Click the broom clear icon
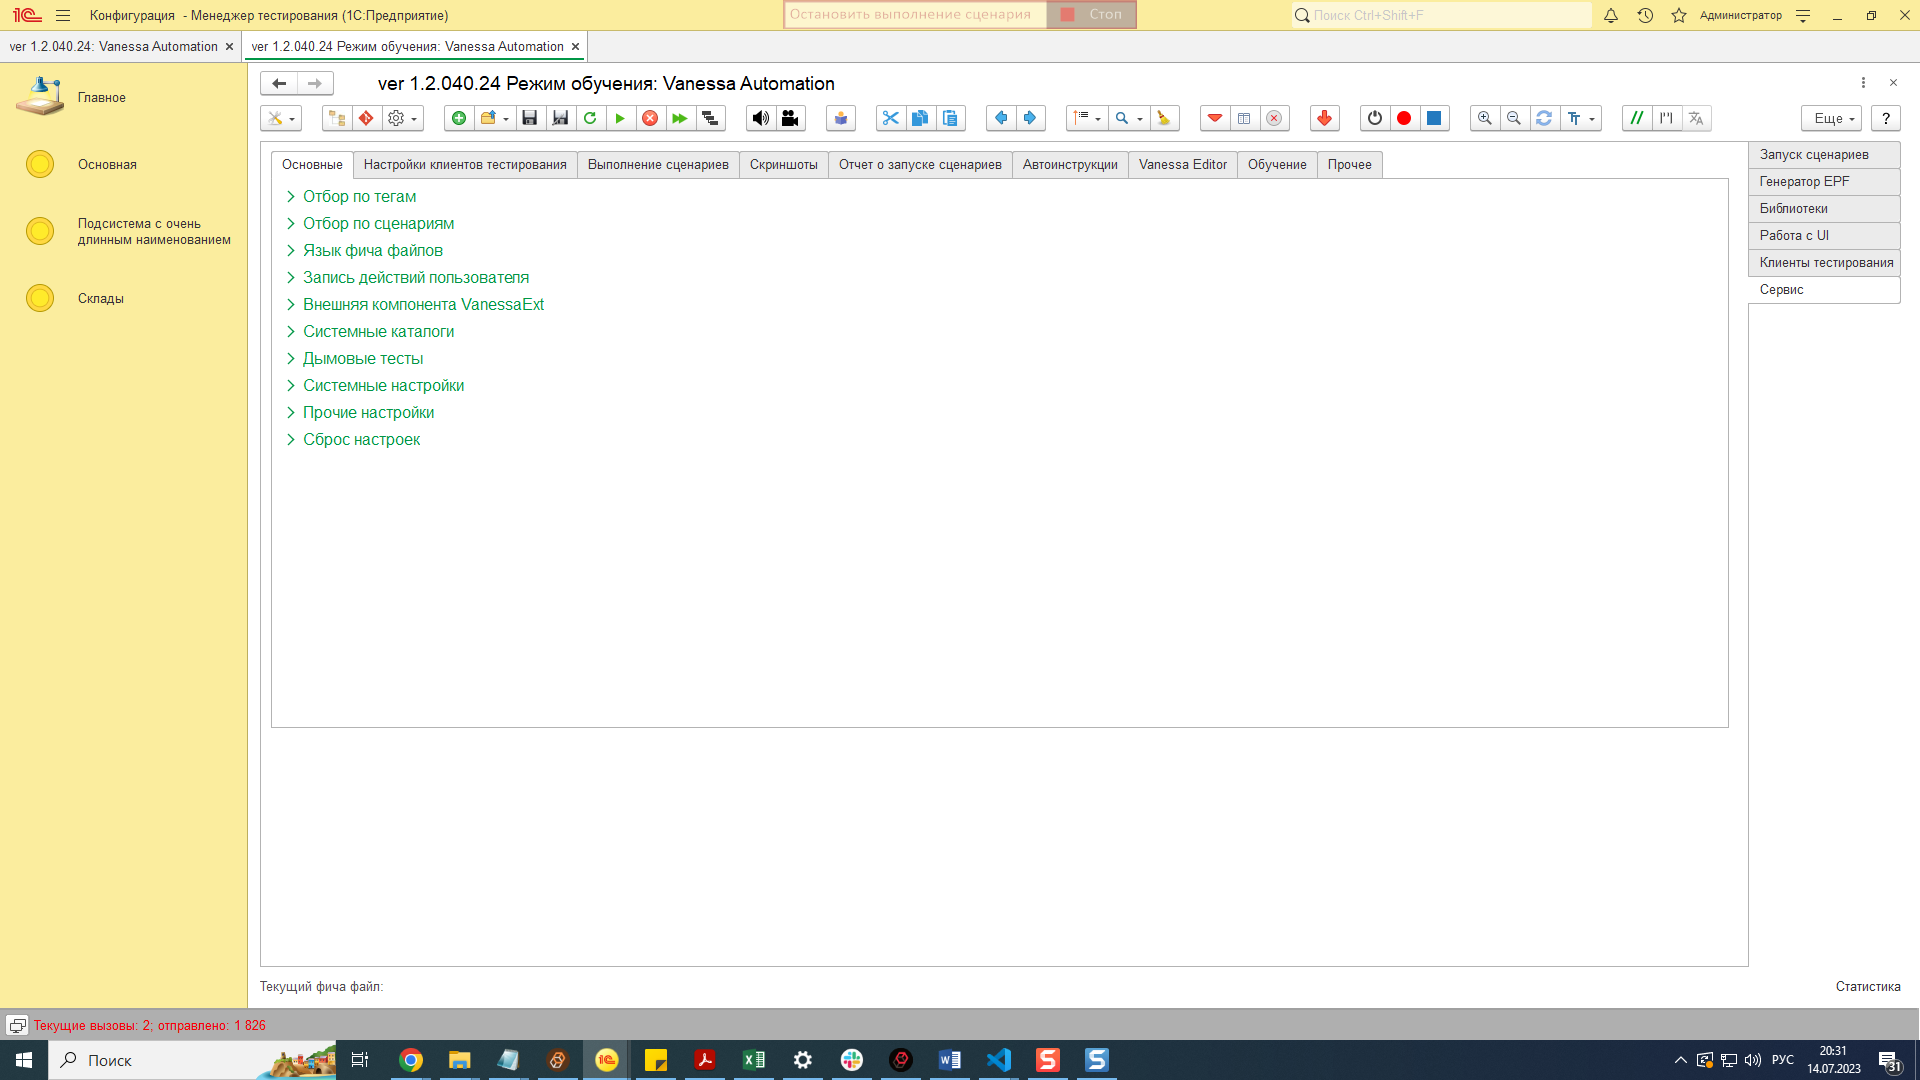 (x=1163, y=118)
